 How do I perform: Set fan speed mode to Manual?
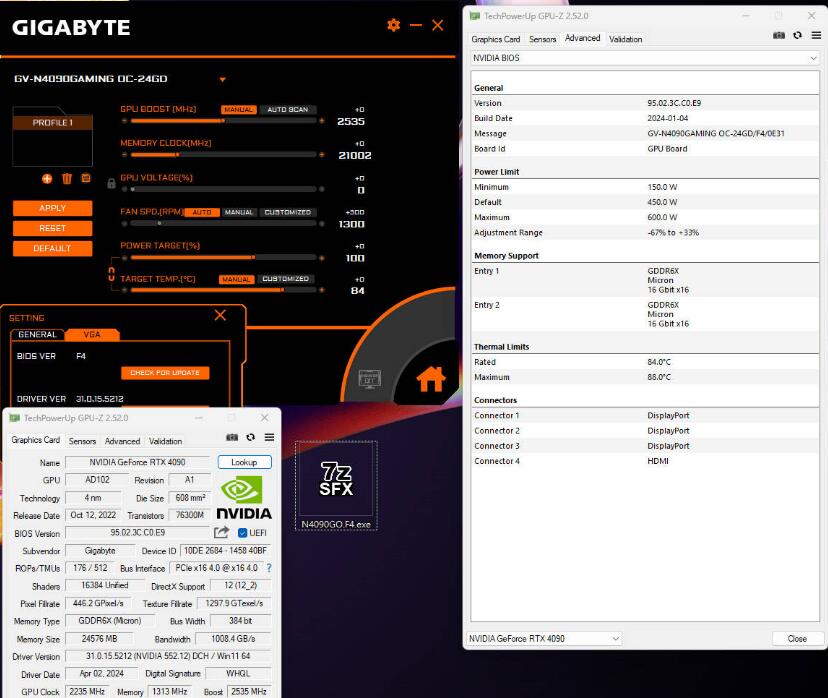click(239, 213)
